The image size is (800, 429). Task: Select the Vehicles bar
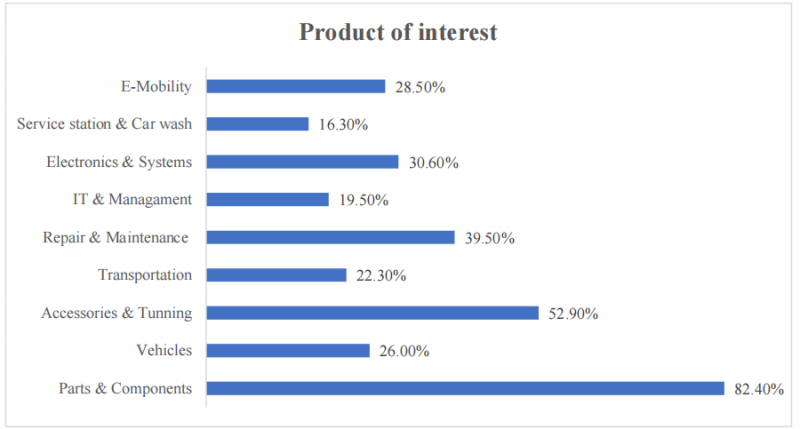click(288, 350)
